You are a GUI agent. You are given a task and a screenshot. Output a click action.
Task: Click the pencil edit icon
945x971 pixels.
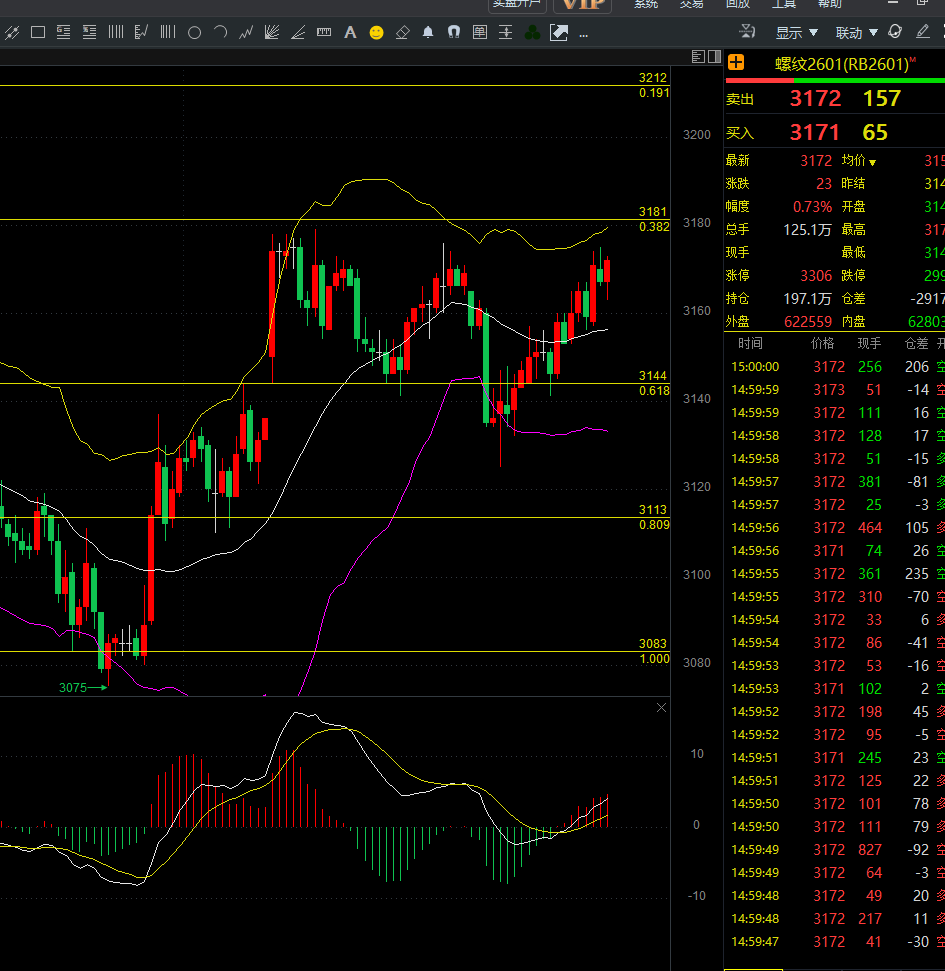(923, 31)
